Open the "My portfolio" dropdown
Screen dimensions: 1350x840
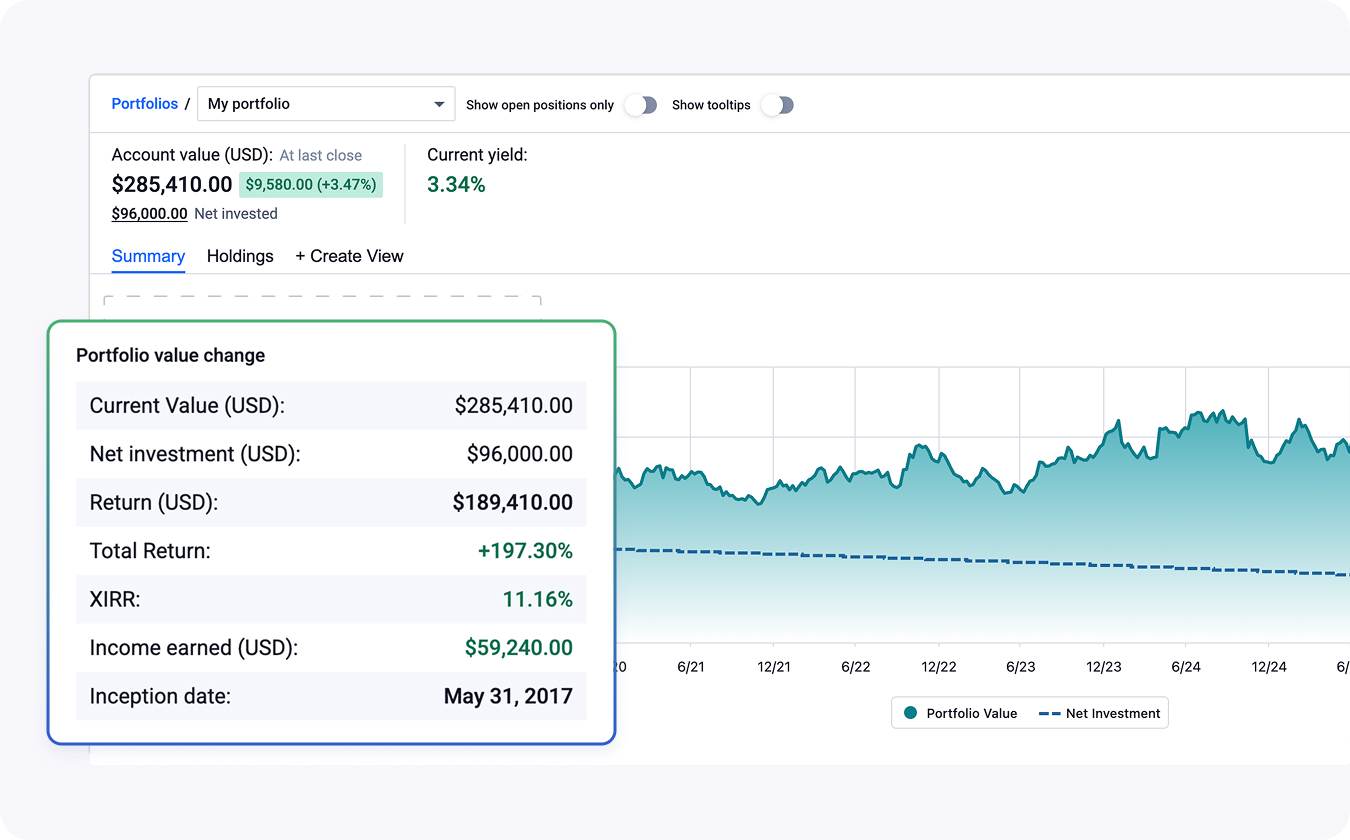326,103
